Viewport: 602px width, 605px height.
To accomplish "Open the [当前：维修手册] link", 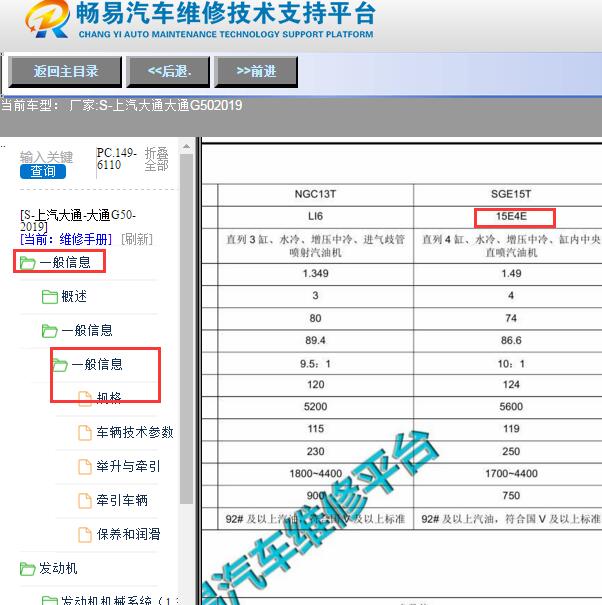I will coord(66,239).
